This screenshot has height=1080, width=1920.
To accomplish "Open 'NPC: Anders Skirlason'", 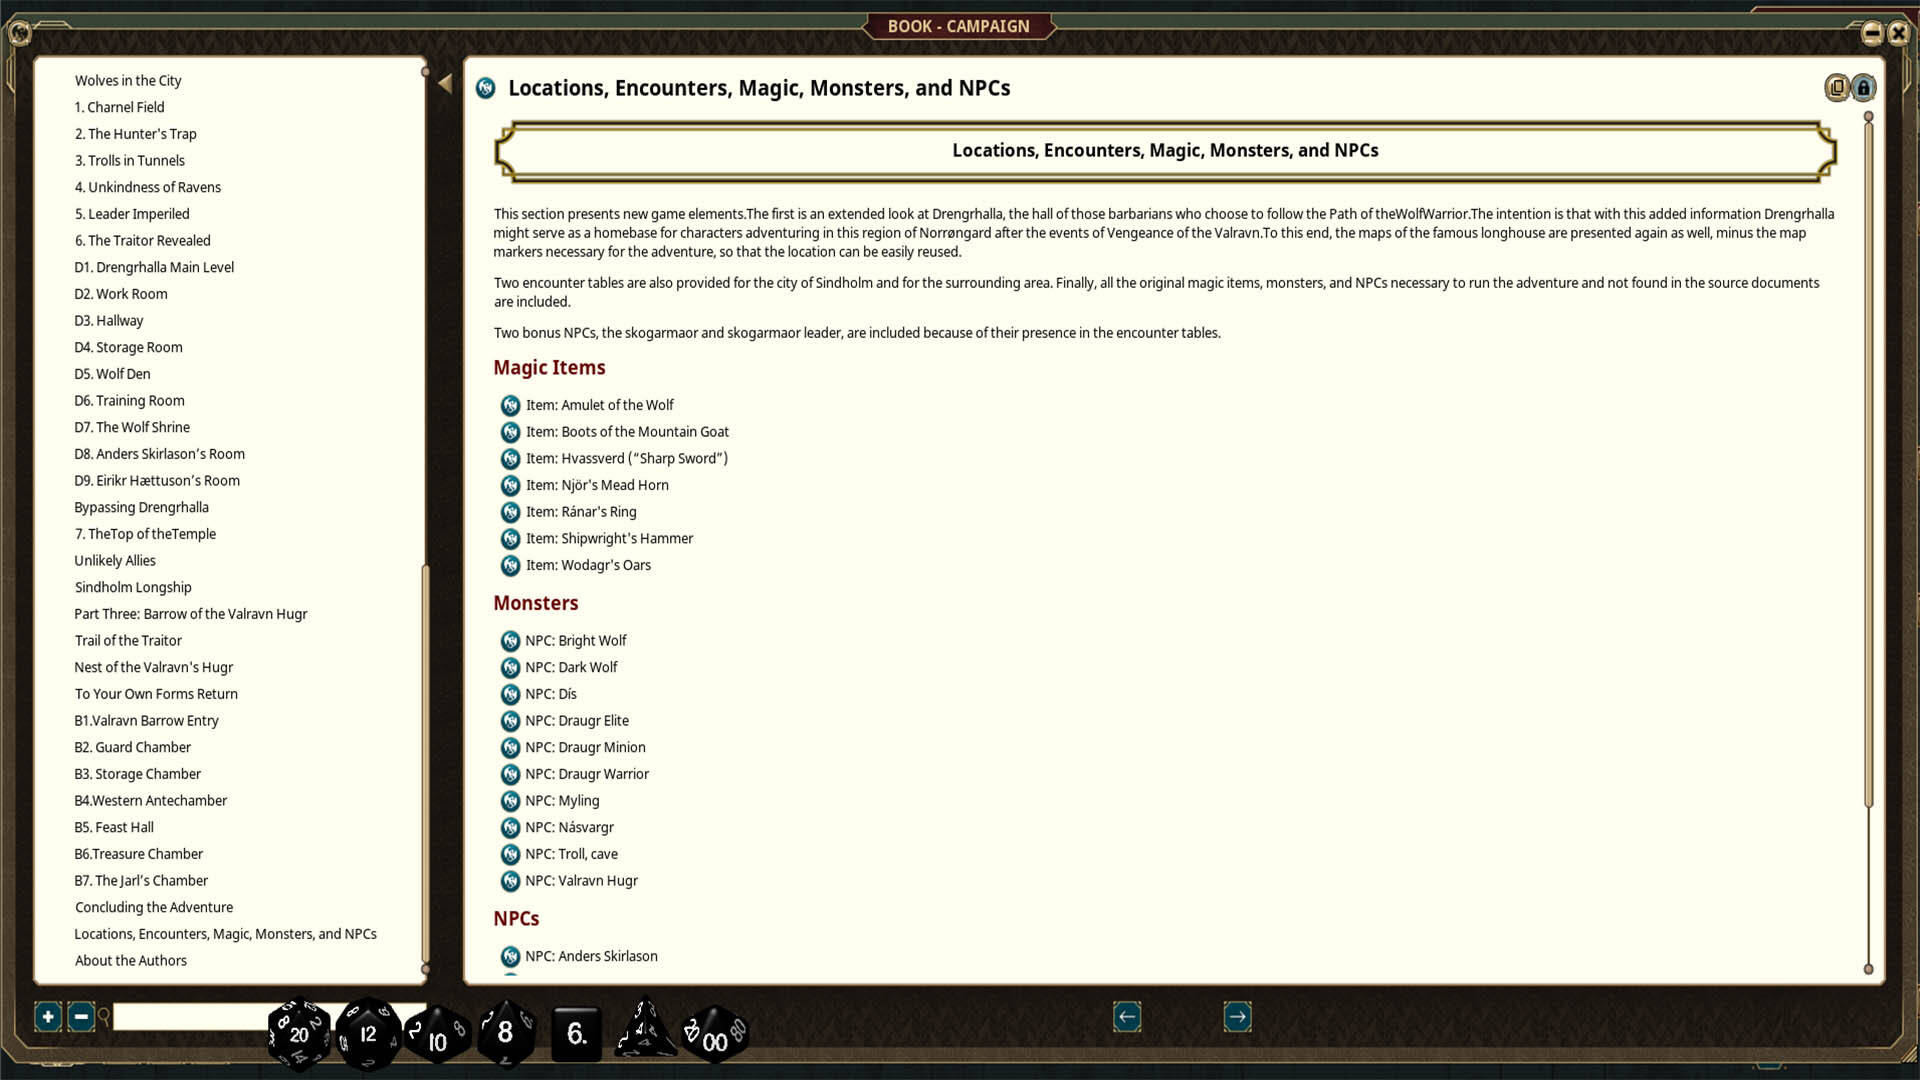I will coord(590,956).
